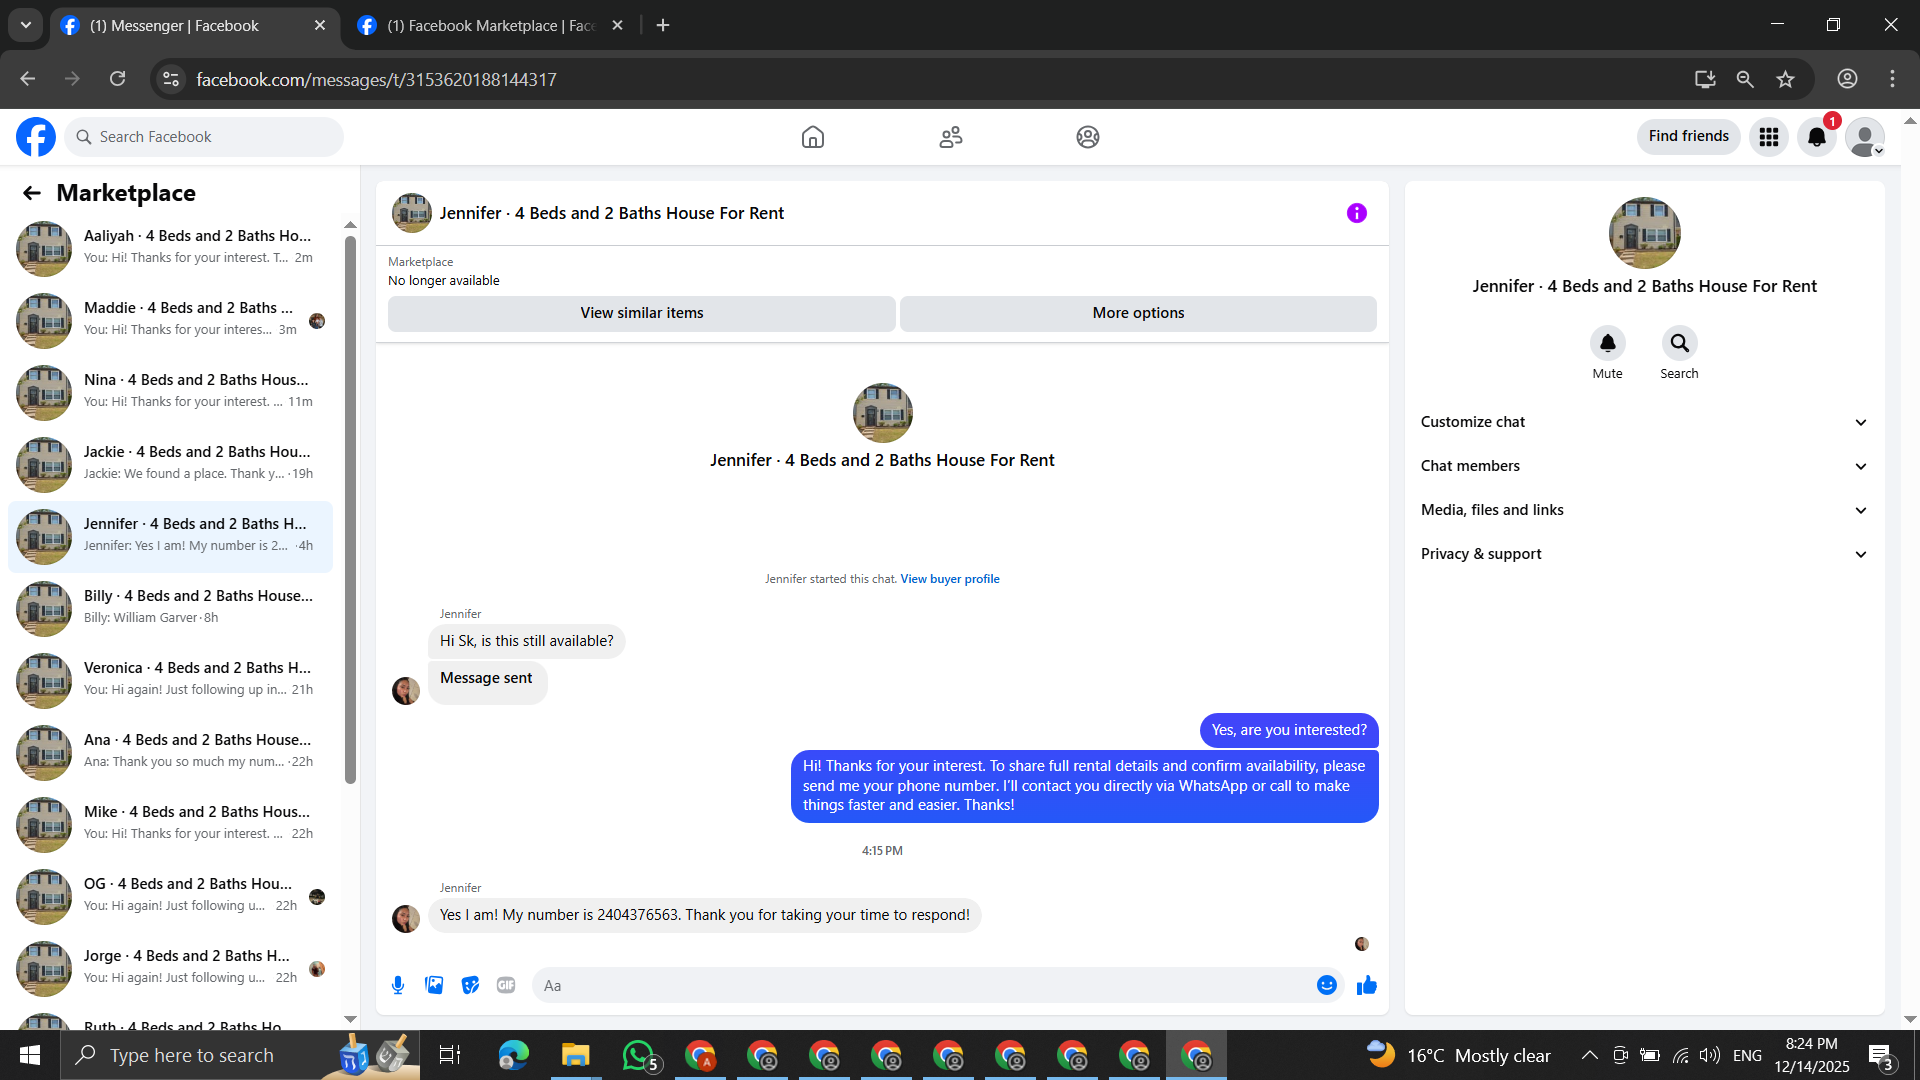Open the GIF picker icon
The height and width of the screenshot is (1080, 1920).
tap(506, 985)
